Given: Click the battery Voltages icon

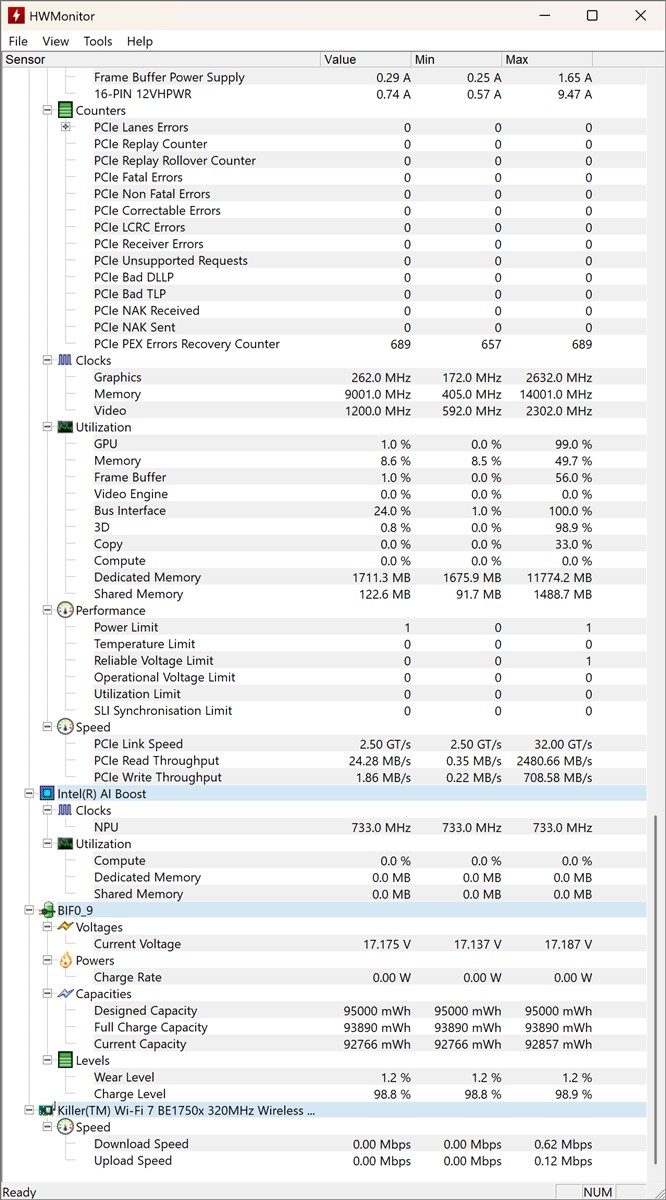Looking at the screenshot, I should point(65,927).
